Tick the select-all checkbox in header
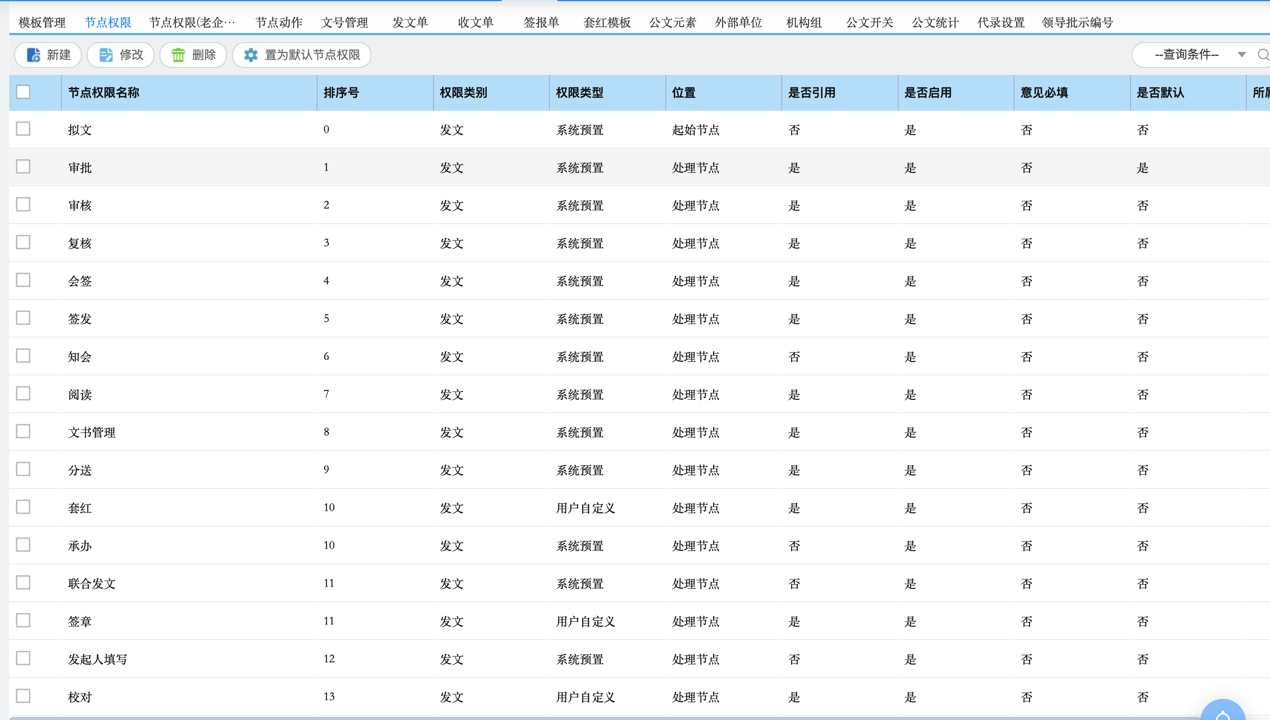Image resolution: width=1270 pixels, height=720 pixels. coord(23,92)
